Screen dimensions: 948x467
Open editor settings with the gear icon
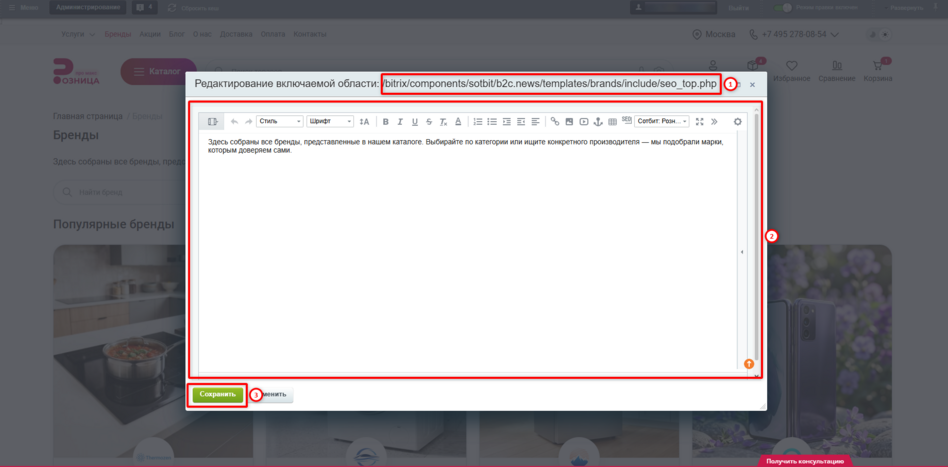(x=738, y=122)
